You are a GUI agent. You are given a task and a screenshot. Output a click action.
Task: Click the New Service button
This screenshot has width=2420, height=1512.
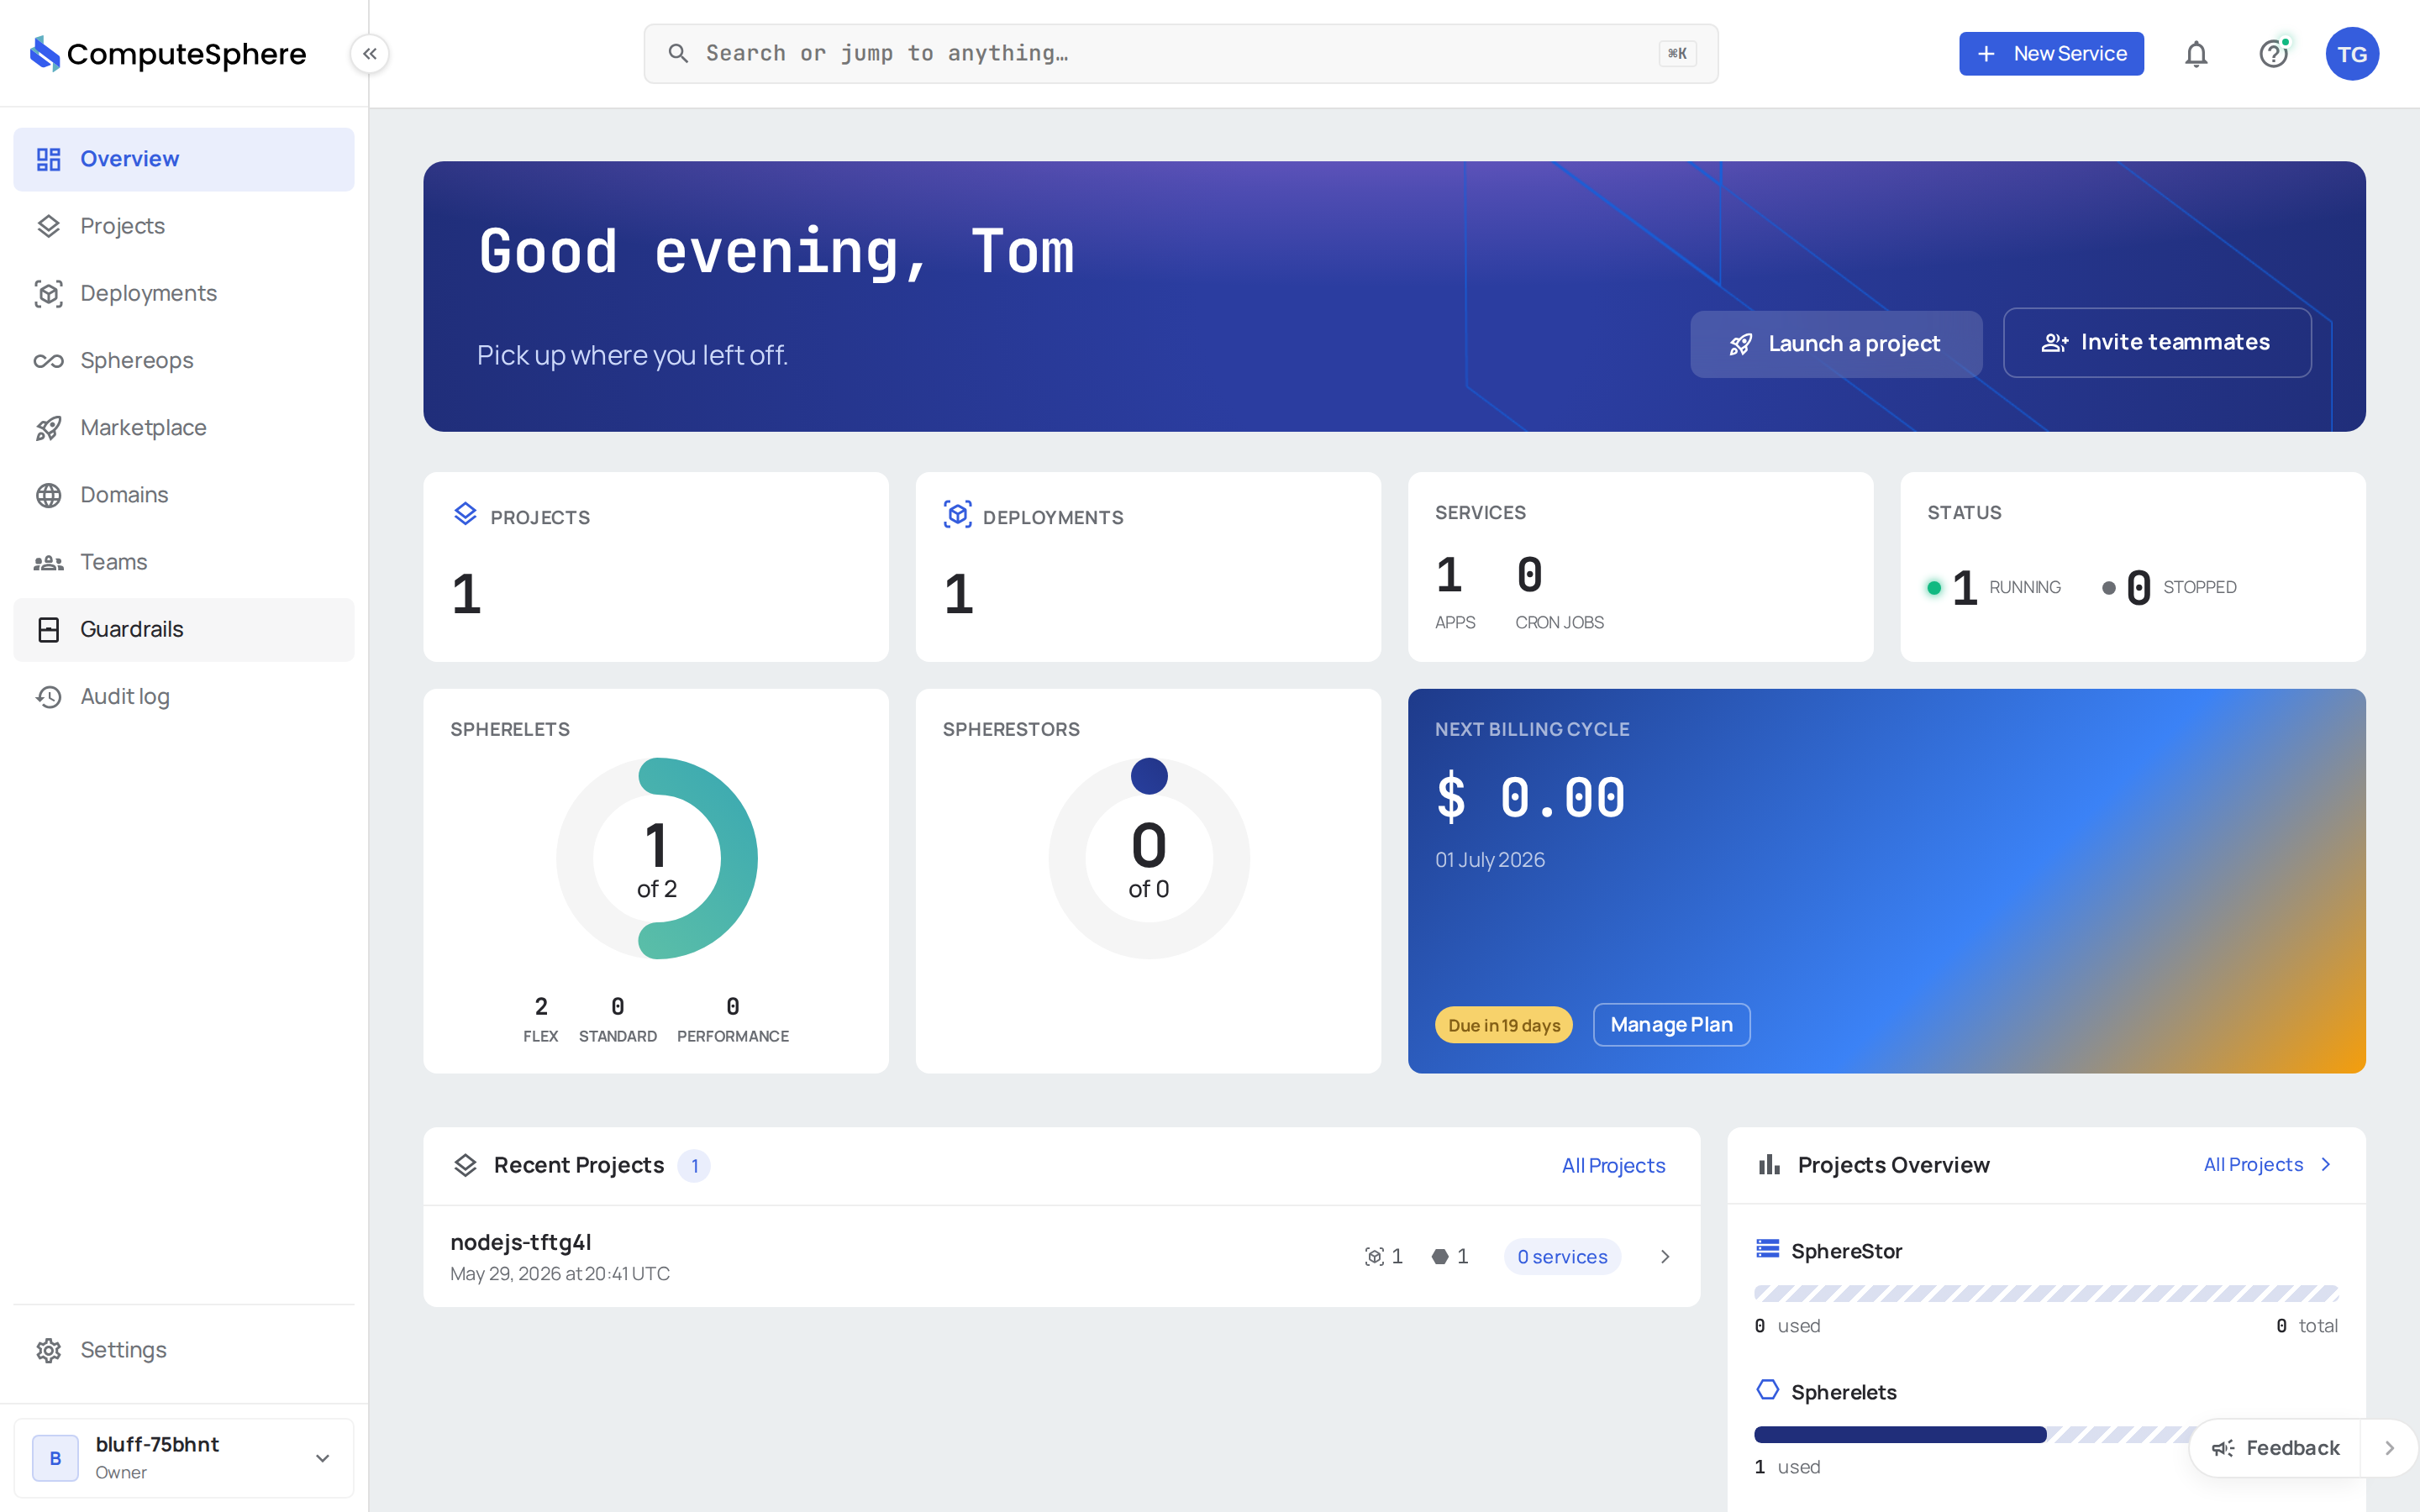[2051, 54]
